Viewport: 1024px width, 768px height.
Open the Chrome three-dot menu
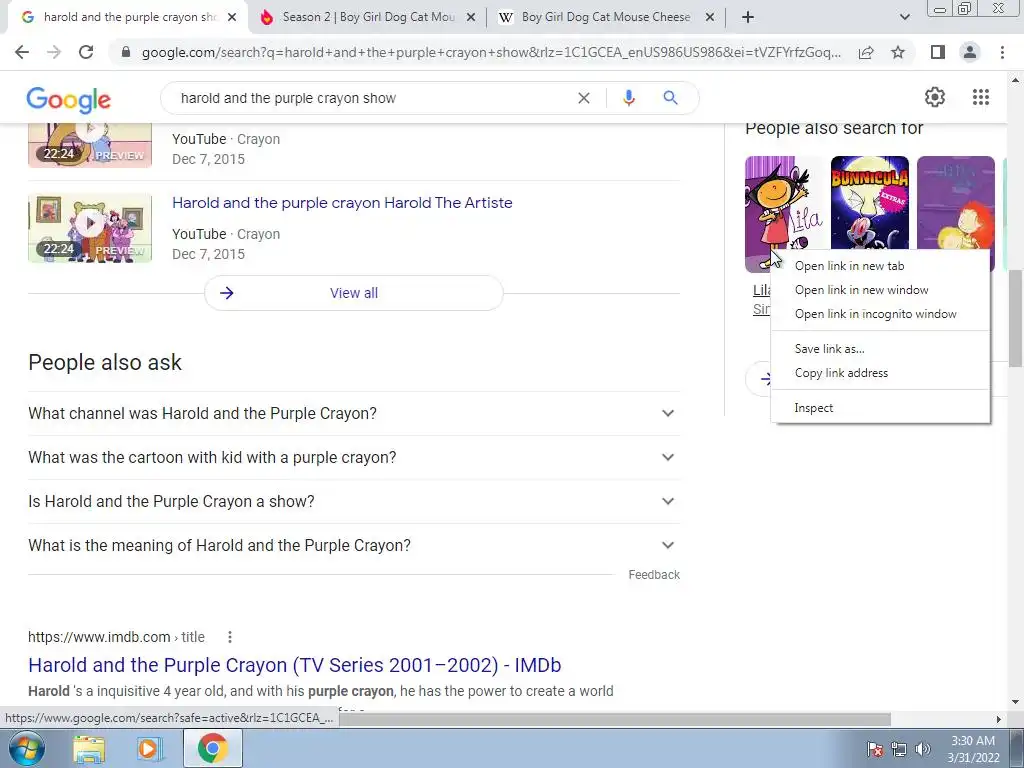point(1002,52)
